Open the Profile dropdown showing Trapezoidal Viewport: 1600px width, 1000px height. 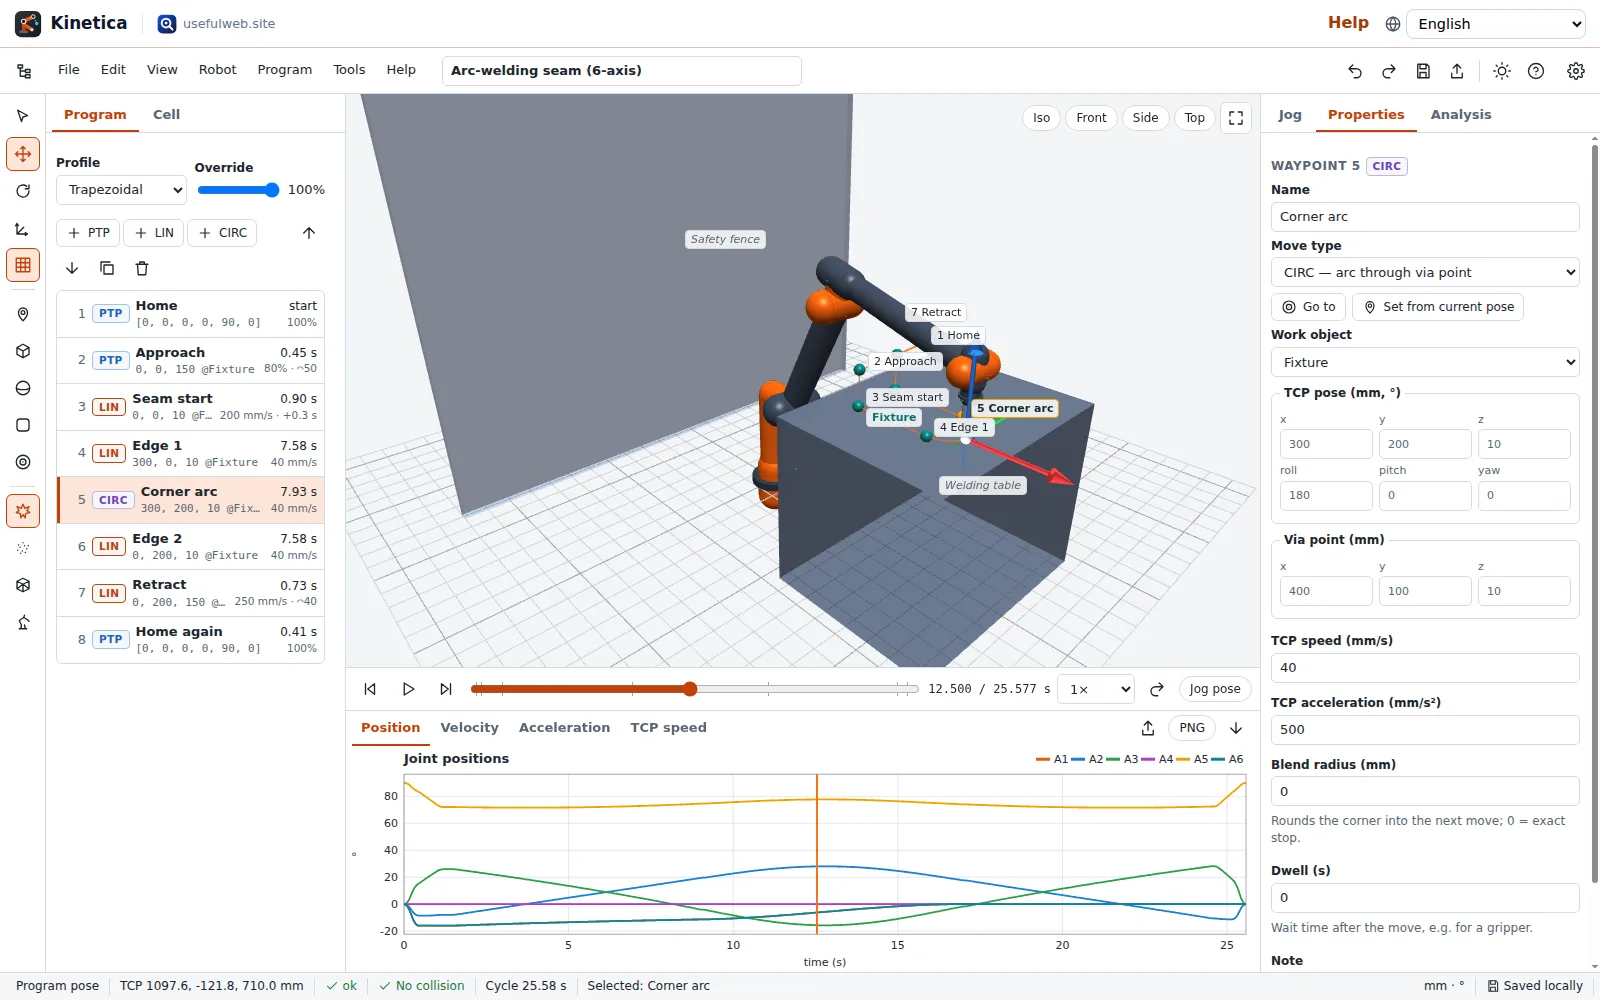coord(122,190)
